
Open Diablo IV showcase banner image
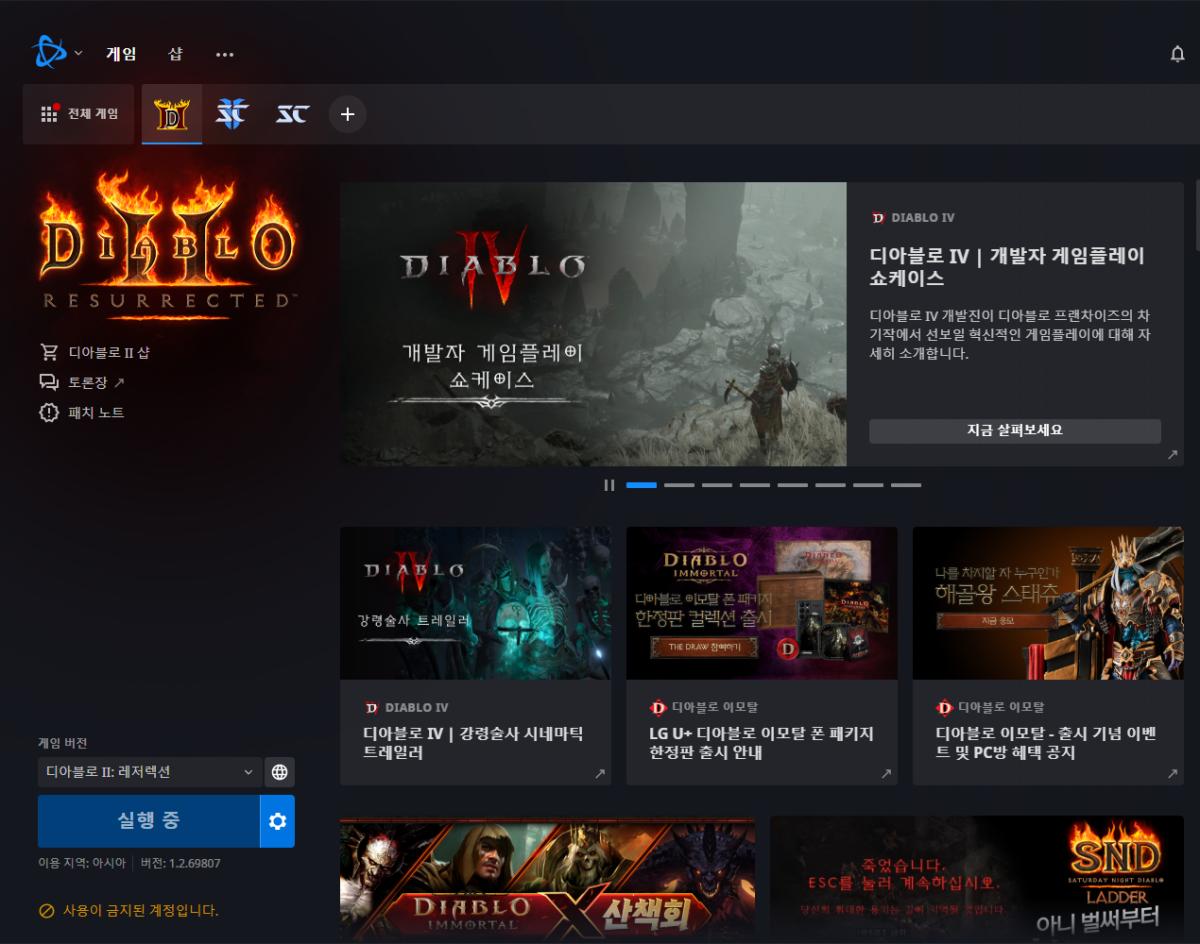[593, 324]
